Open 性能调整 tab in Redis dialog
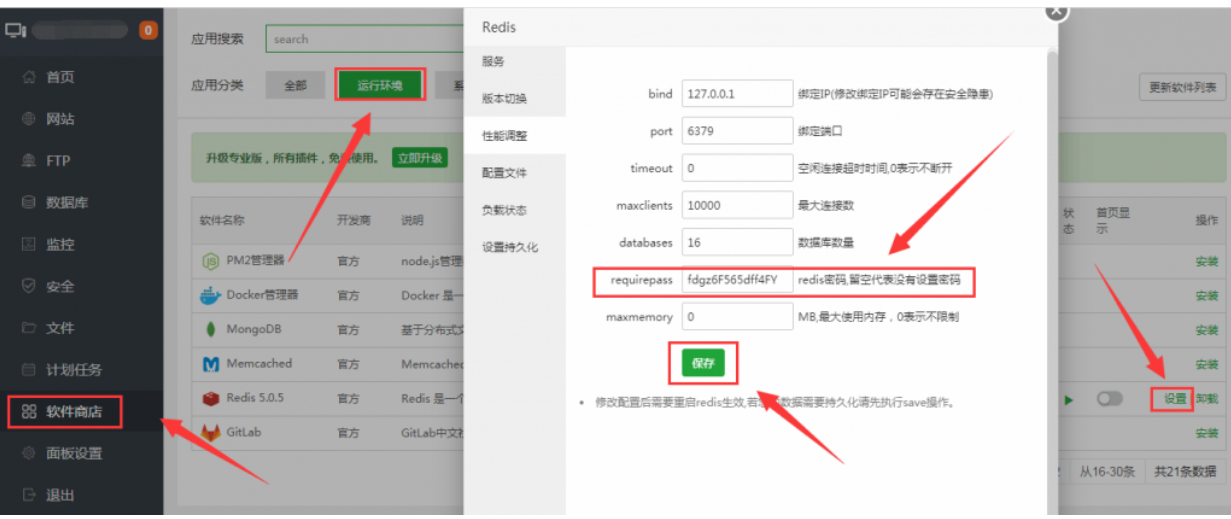Viewport: 1231px width, 519px height. [515, 136]
